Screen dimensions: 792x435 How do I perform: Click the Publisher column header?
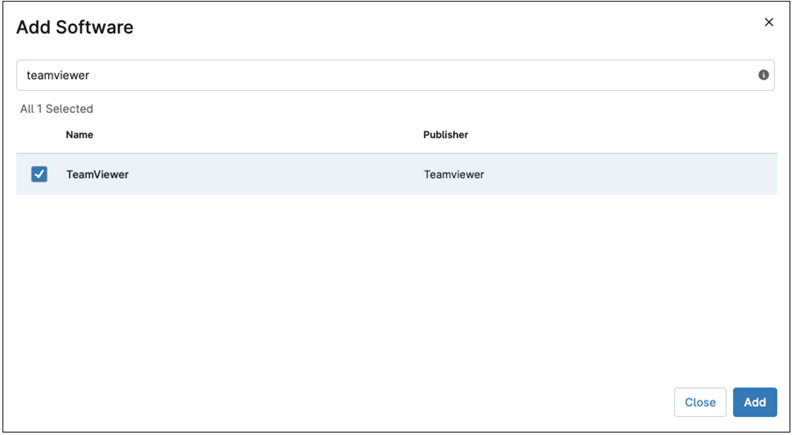(446, 135)
